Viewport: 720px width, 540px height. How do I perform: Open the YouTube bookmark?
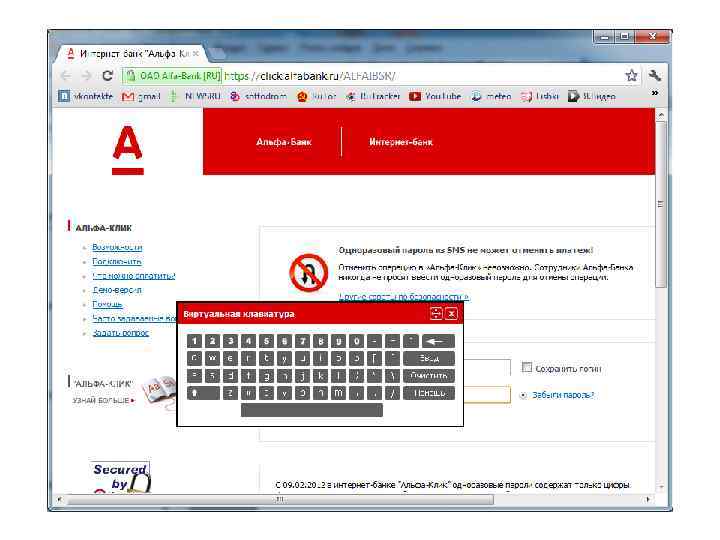click(435, 96)
